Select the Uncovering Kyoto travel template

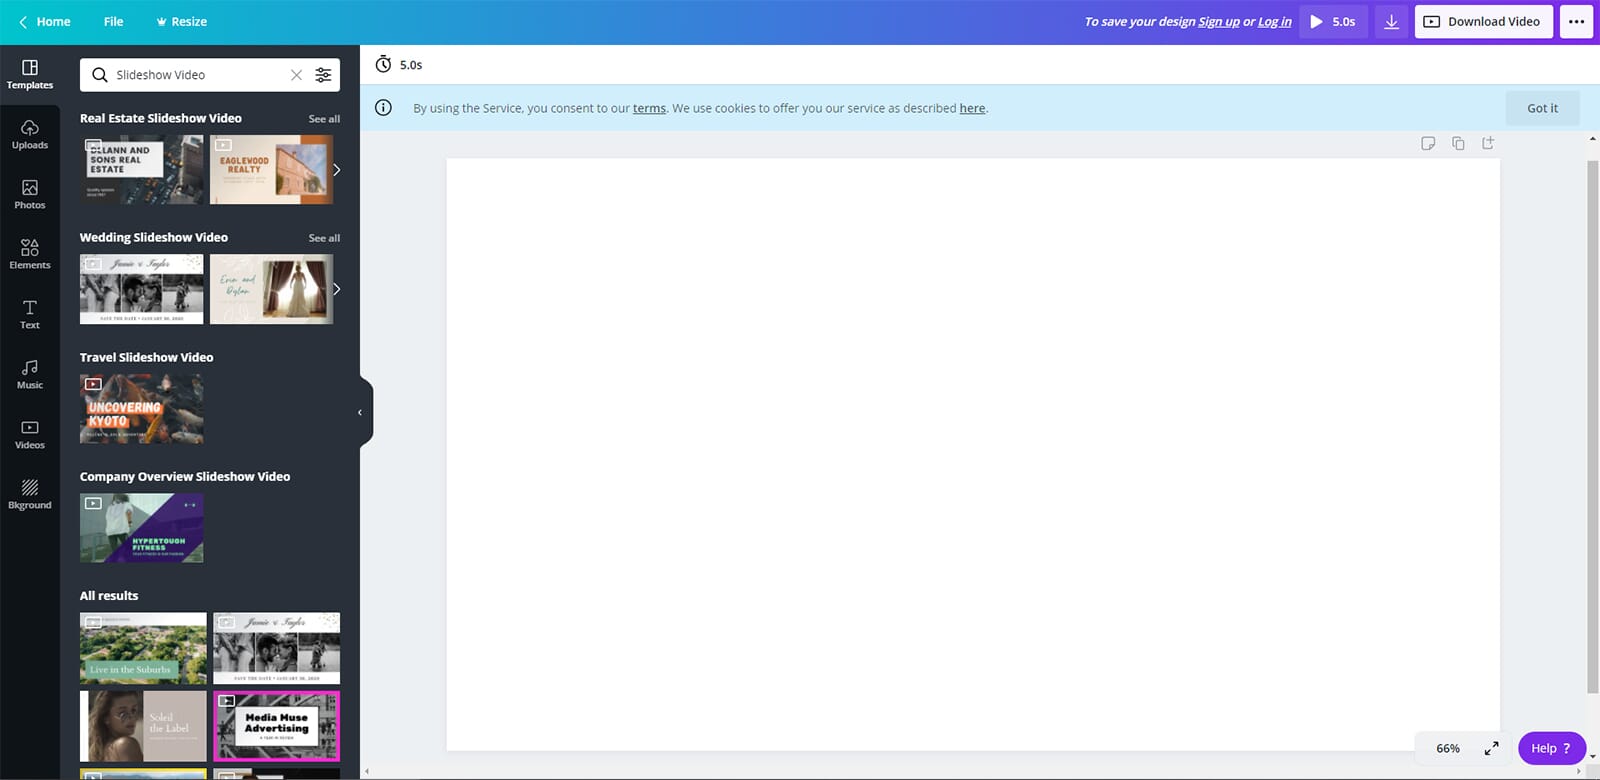[x=141, y=409]
